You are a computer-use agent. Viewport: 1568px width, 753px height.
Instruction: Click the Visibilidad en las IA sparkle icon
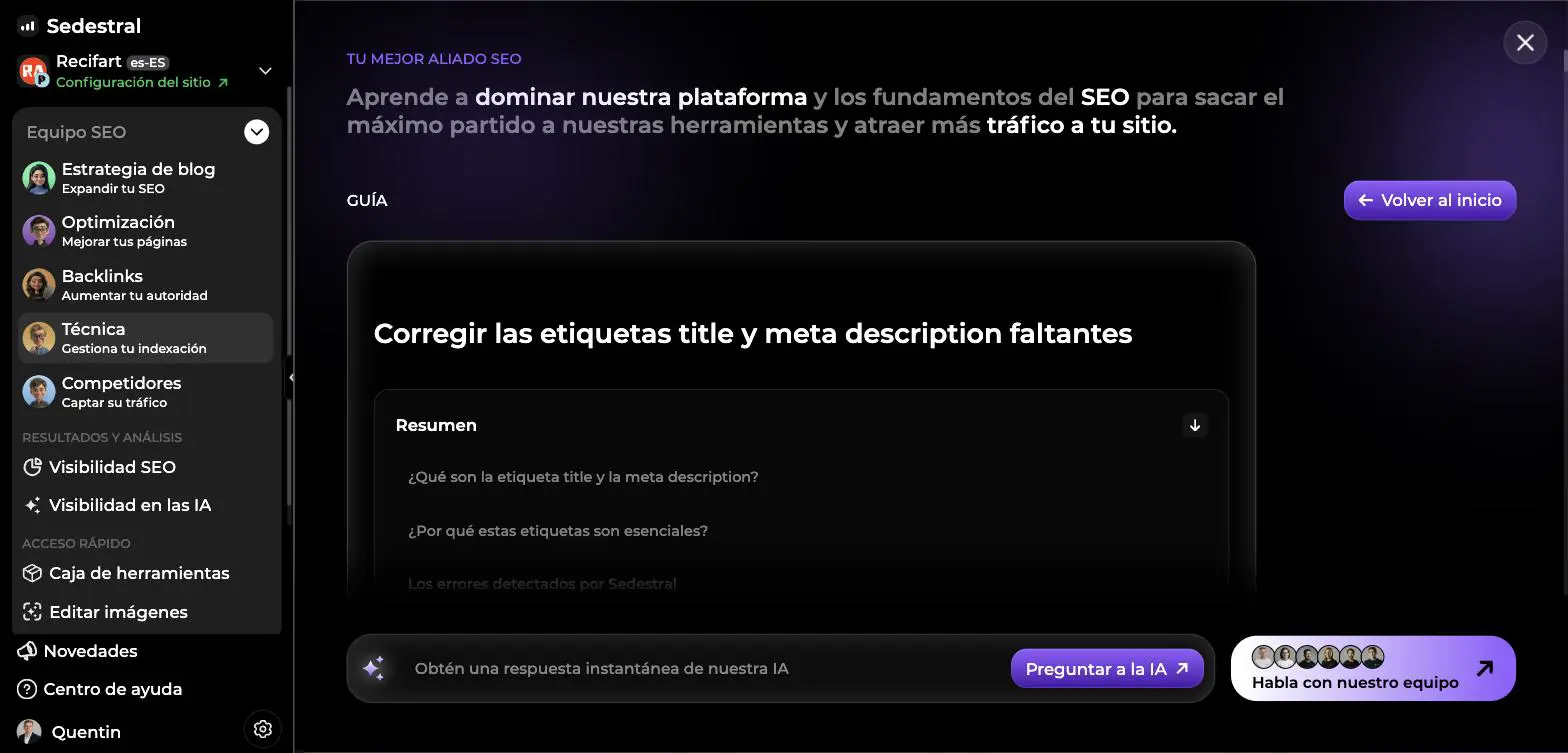[32, 505]
